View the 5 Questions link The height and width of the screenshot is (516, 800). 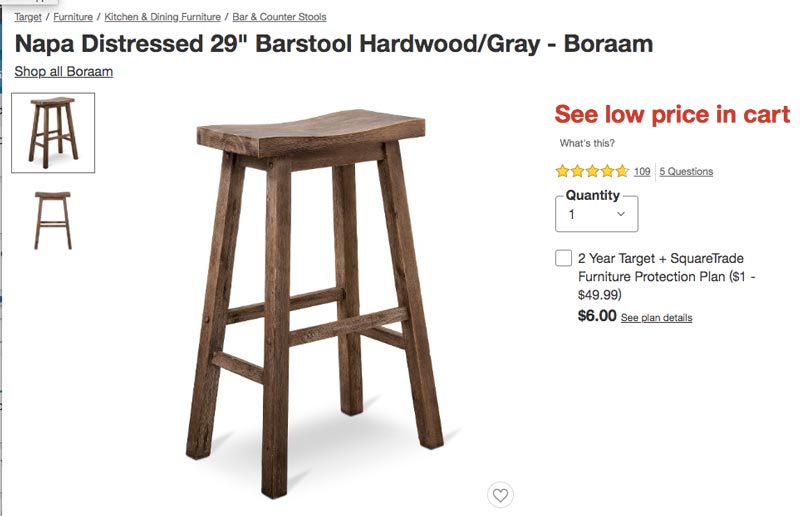pyautogui.click(x=686, y=171)
